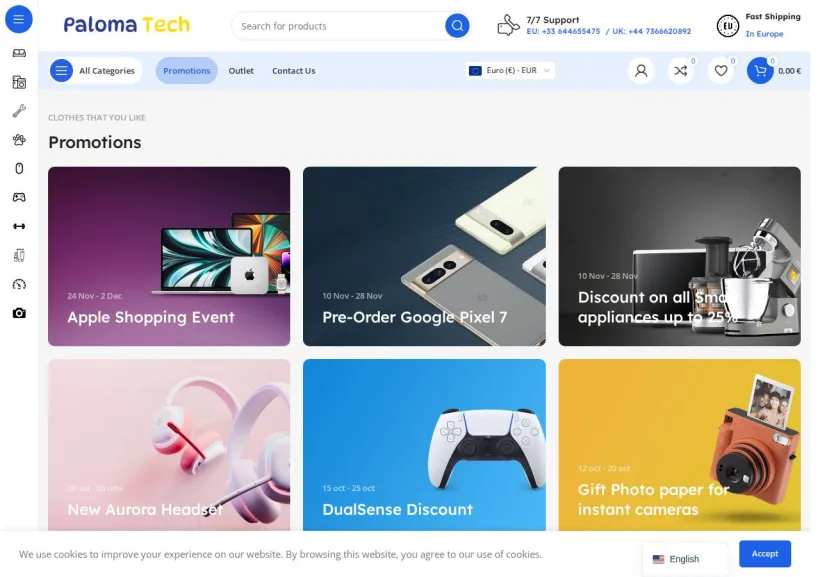Open the home appliances category icon
This screenshot has height=577, width=820.
[x=19, y=82]
